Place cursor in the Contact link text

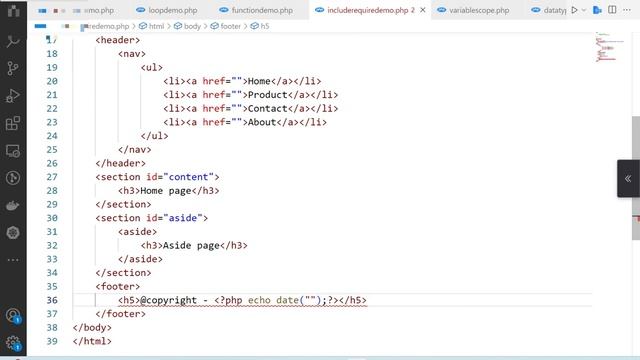[268, 109]
